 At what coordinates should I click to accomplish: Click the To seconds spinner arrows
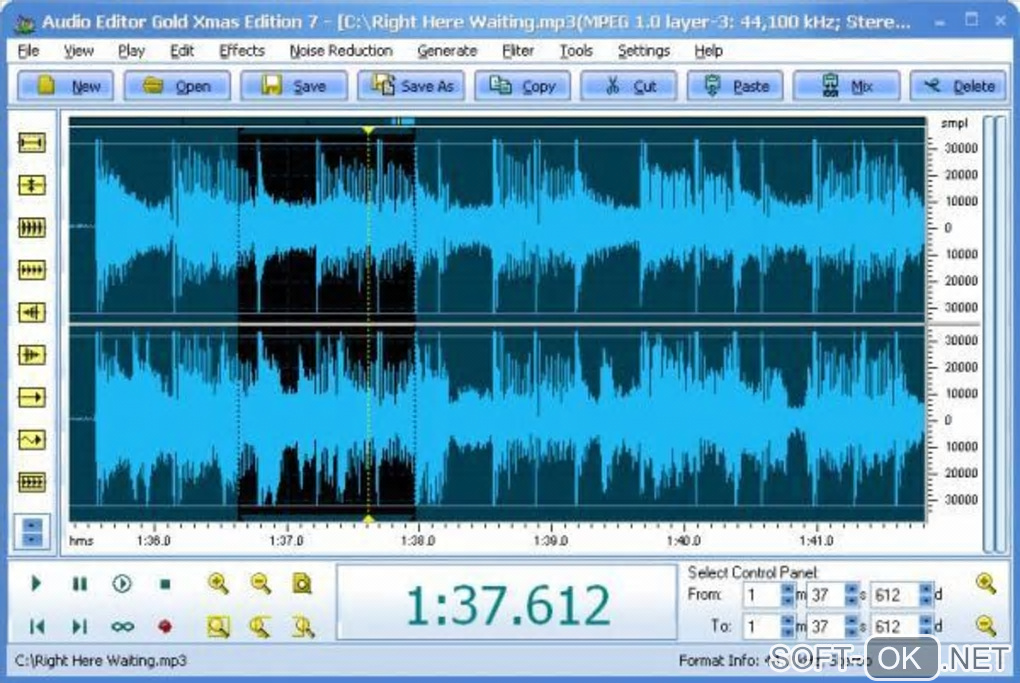851,626
